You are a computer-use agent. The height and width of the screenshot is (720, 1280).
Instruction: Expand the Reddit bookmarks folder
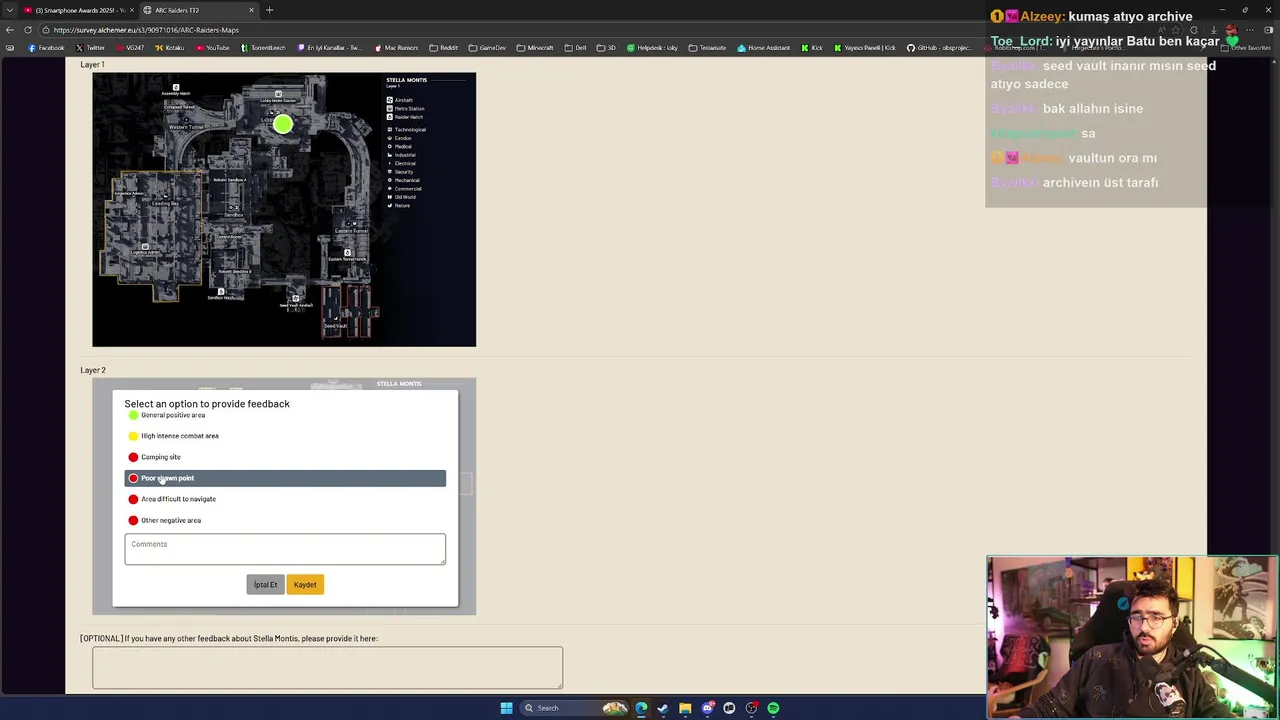444,48
